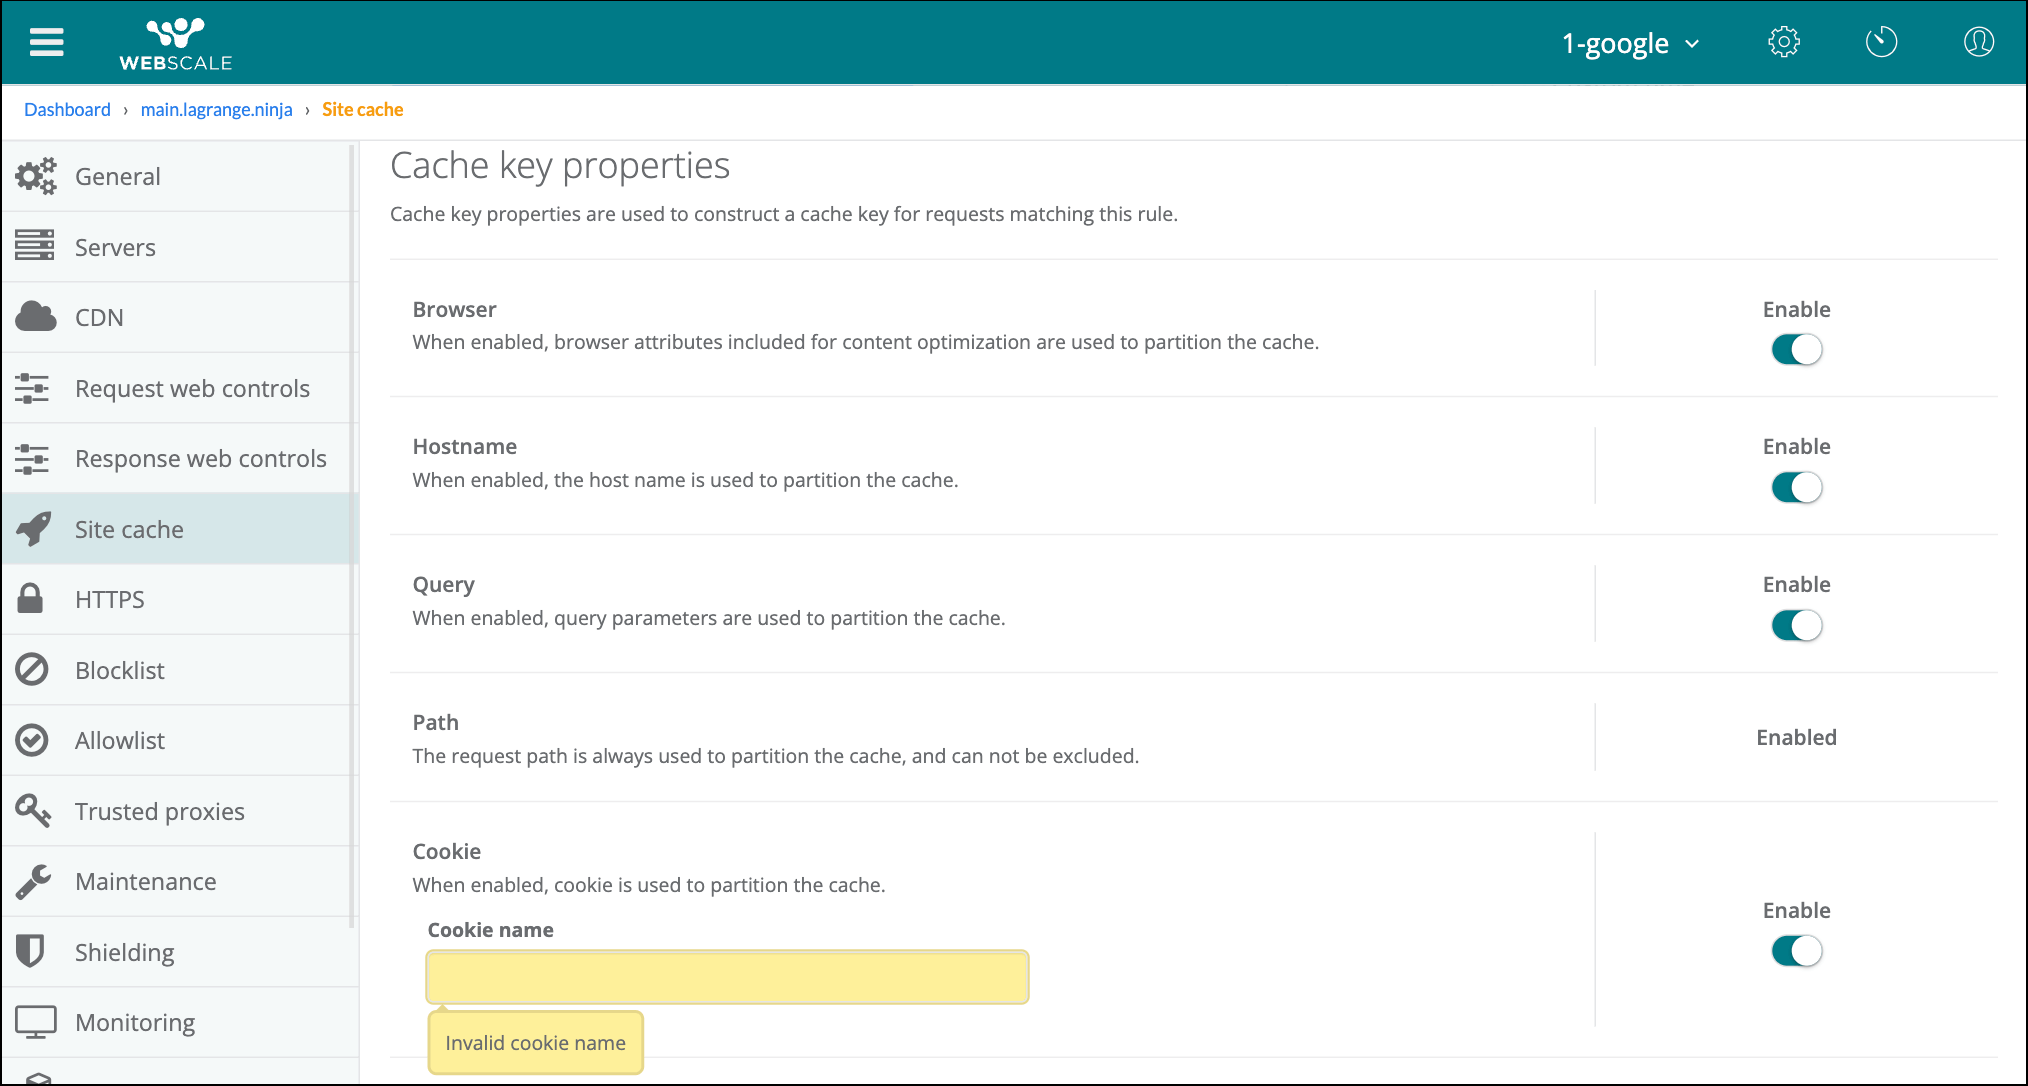Disable the Cookie cache toggle

(1796, 950)
